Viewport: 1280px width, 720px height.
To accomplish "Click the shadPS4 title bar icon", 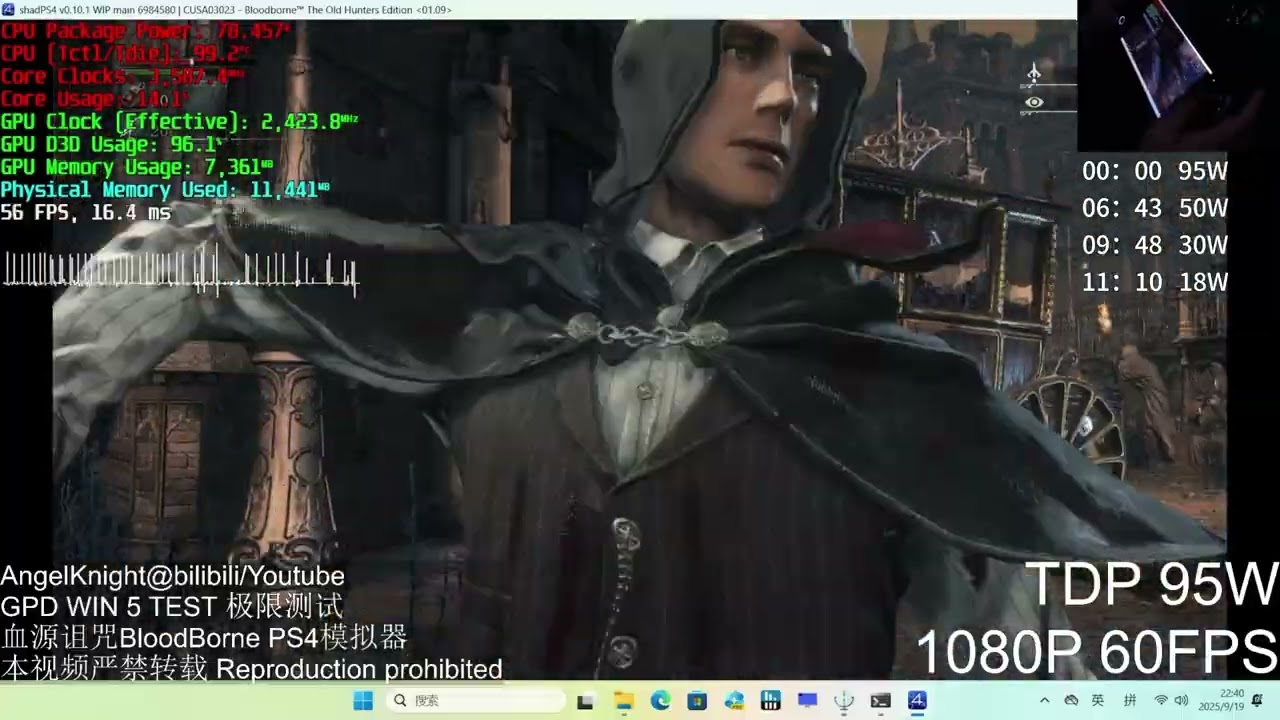I will (8, 9).
